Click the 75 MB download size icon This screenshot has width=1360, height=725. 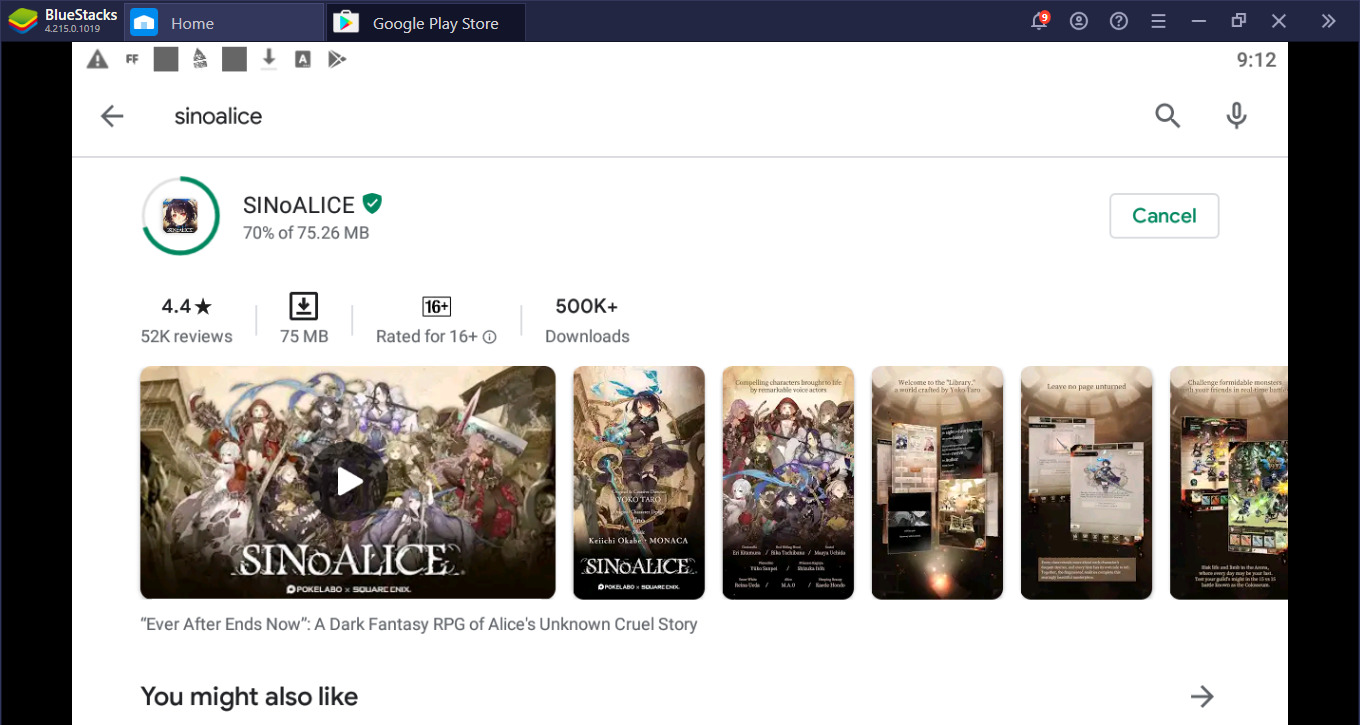pyautogui.click(x=304, y=306)
